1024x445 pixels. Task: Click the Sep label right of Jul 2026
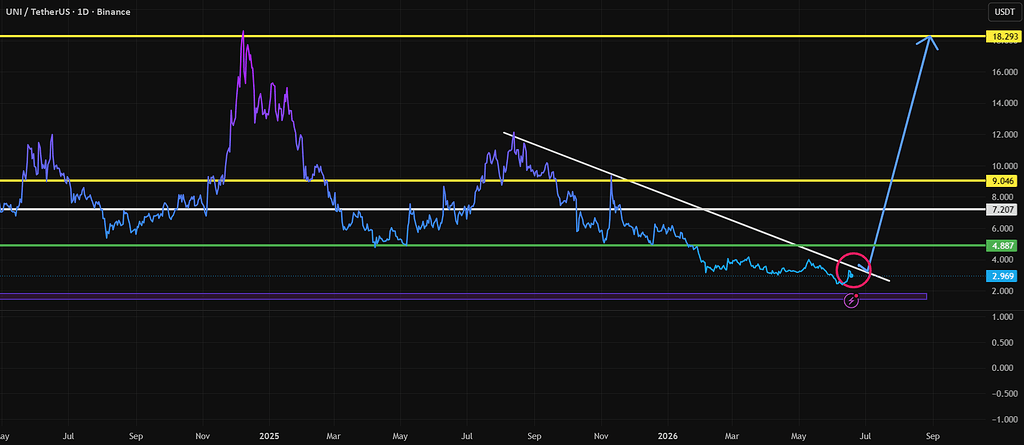[933, 435]
